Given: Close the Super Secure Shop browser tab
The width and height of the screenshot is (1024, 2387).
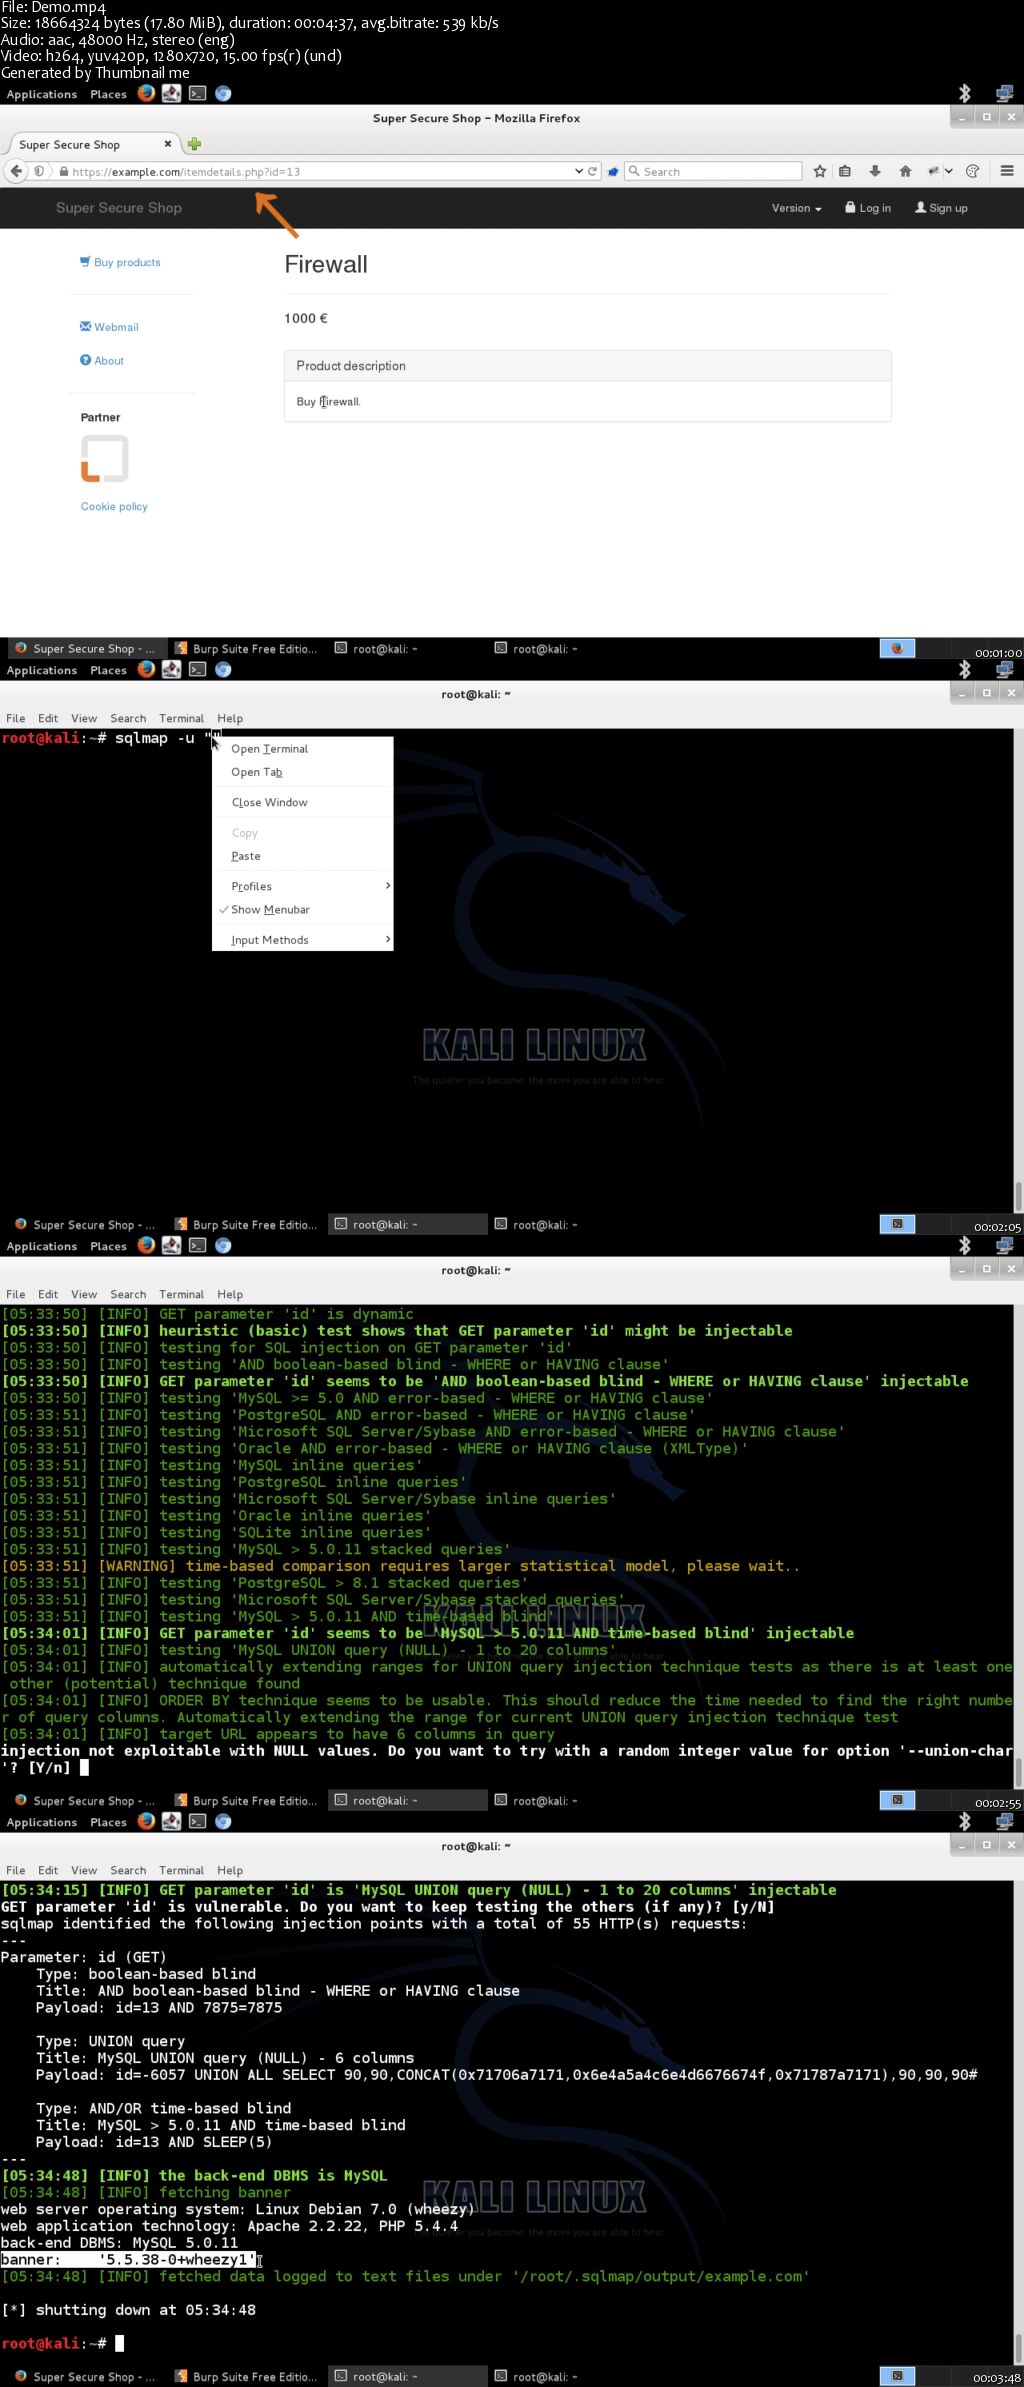Looking at the screenshot, I should 168,144.
